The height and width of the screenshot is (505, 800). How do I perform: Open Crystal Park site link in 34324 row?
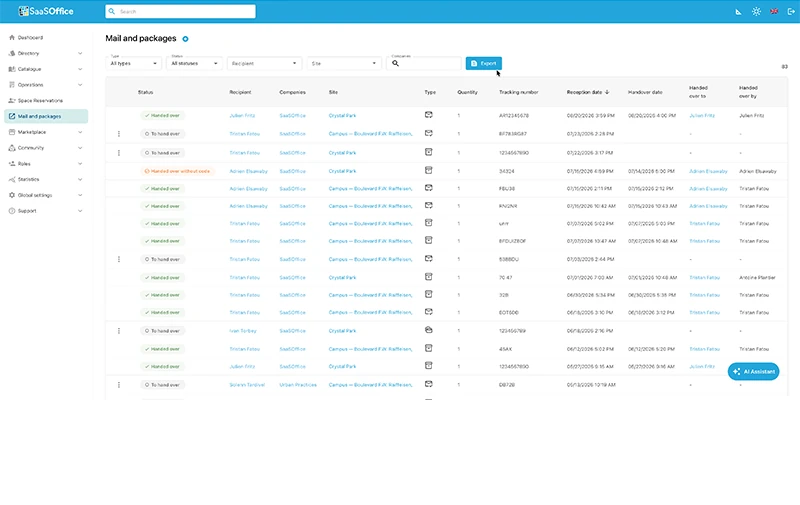(342, 171)
